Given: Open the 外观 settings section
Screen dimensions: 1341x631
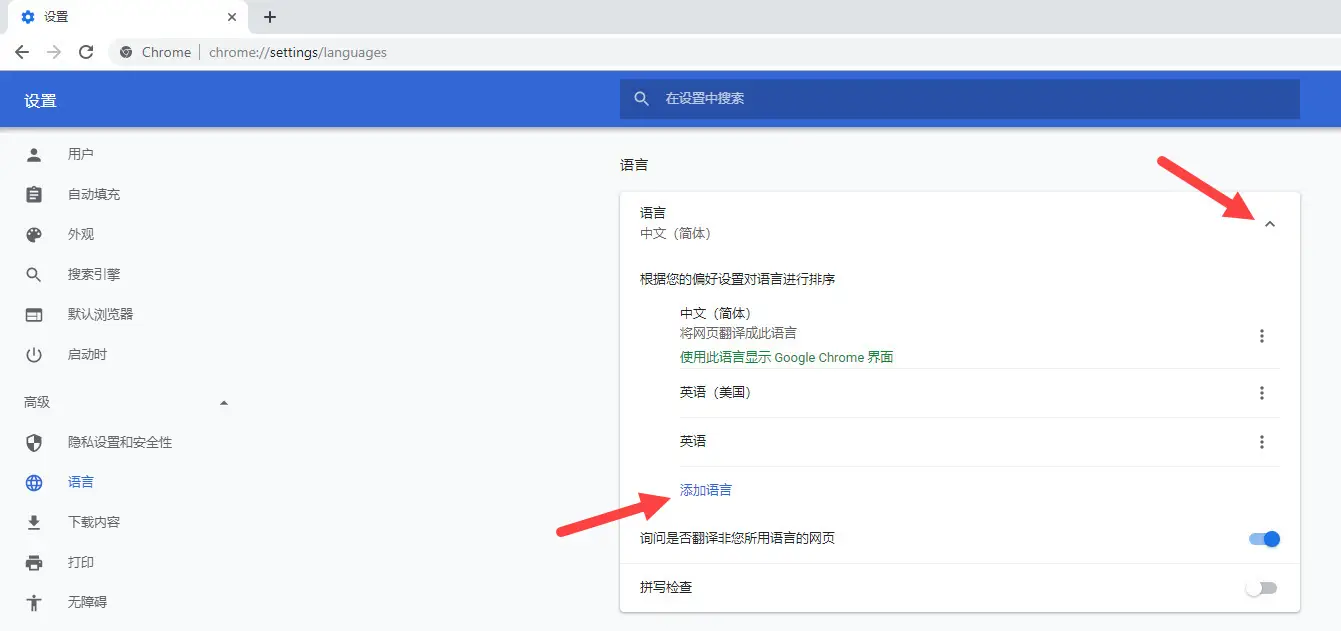Looking at the screenshot, I should [x=81, y=234].
